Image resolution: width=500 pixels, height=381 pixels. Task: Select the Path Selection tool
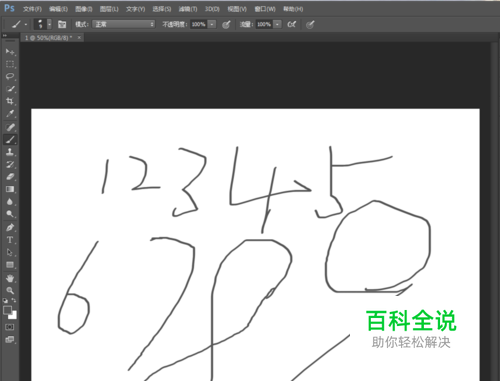(x=10, y=252)
